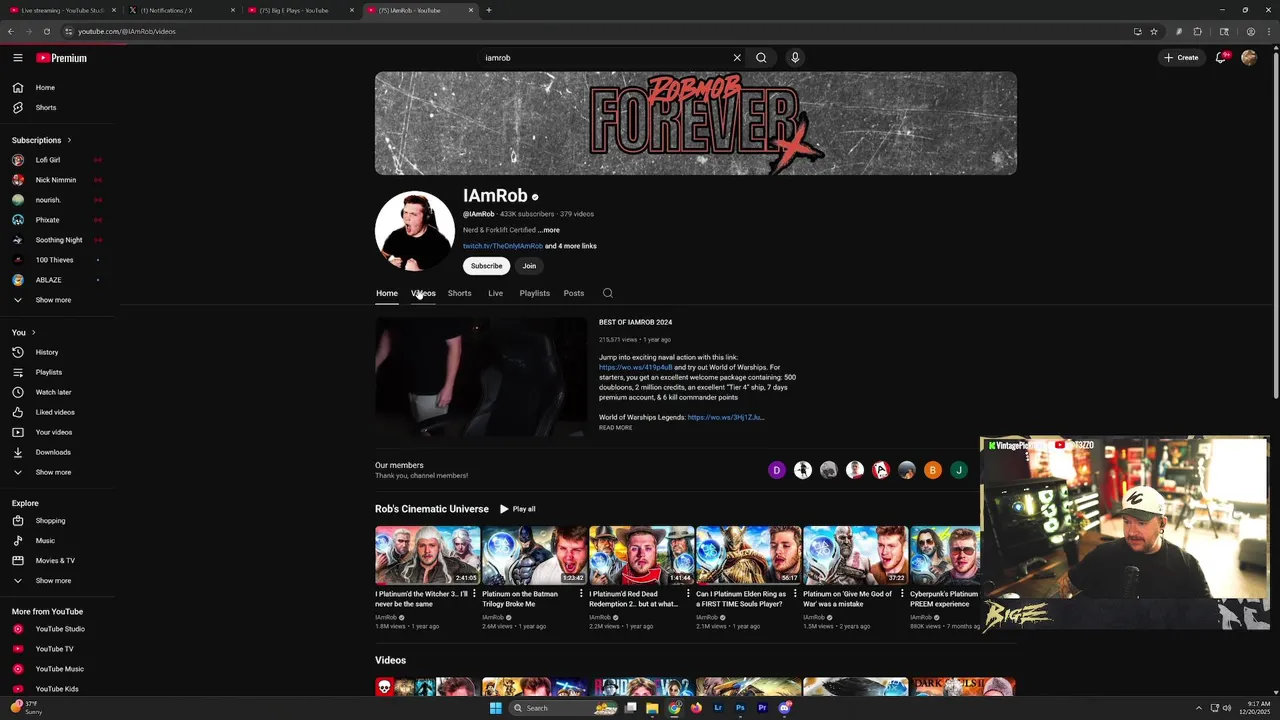Open YouTube Kids link
1280x720 pixels.
coord(58,689)
